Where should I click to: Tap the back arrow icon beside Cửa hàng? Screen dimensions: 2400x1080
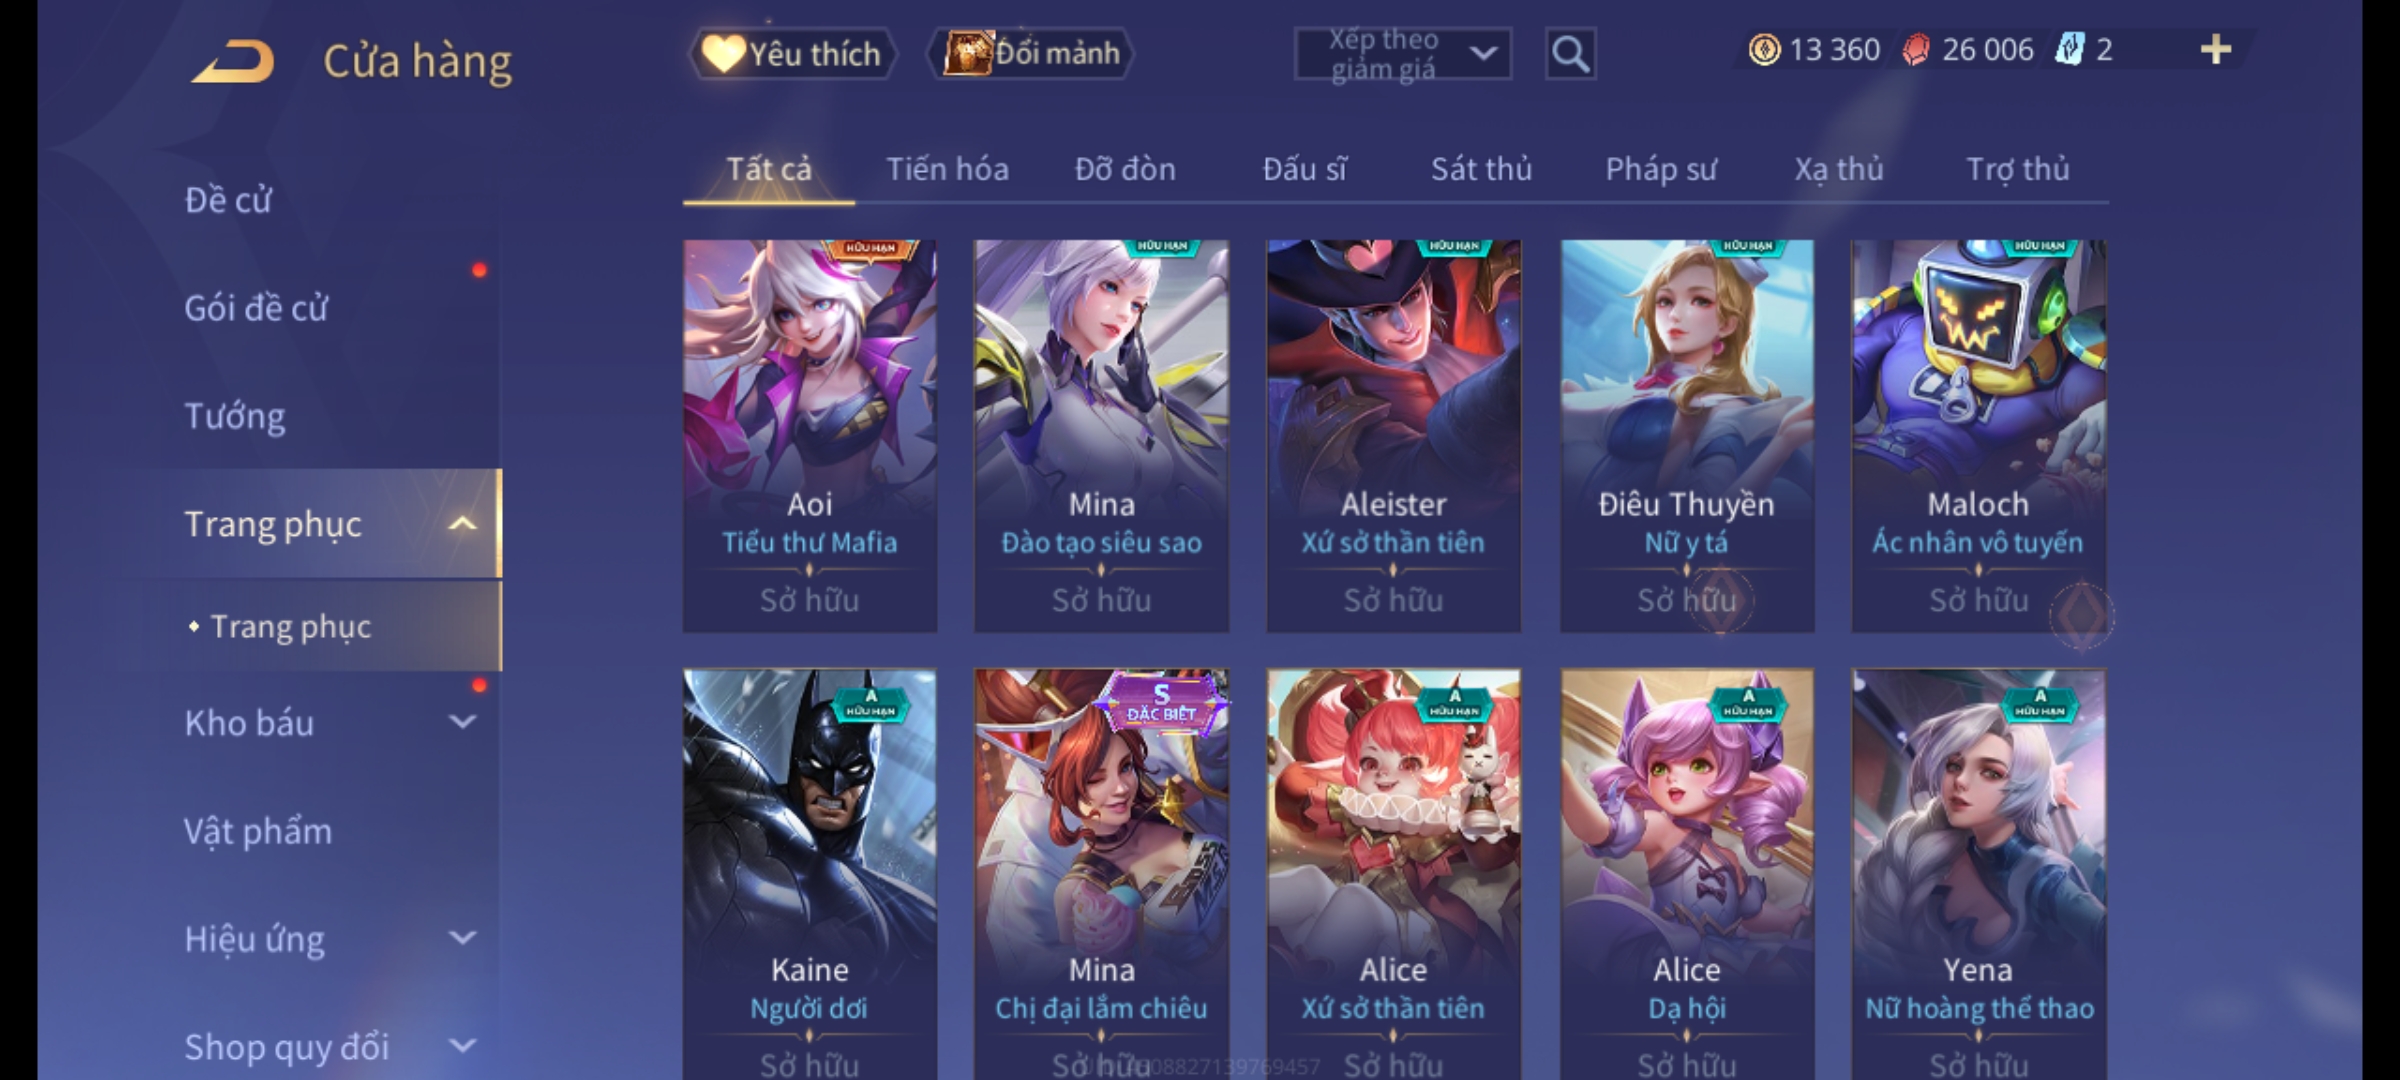click(x=234, y=61)
